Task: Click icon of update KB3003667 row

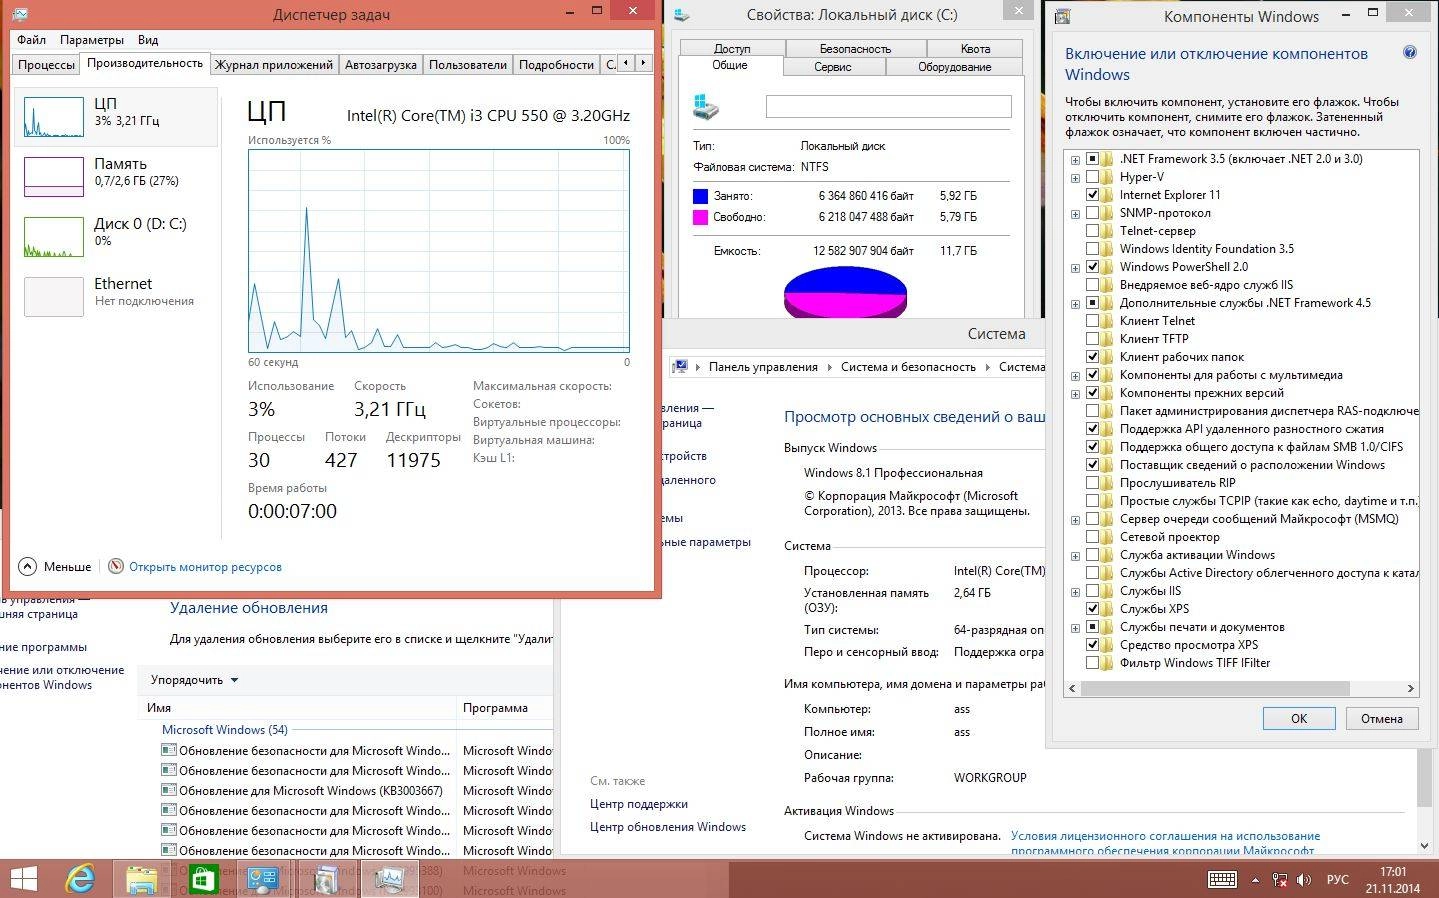Action: 169,790
